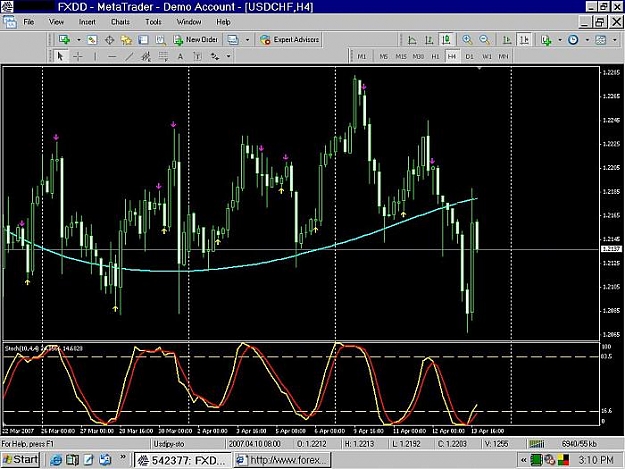Viewport: 625px width, 469px height.
Task: Expand the New Chart dropdown arrow
Action: point(78,39)
